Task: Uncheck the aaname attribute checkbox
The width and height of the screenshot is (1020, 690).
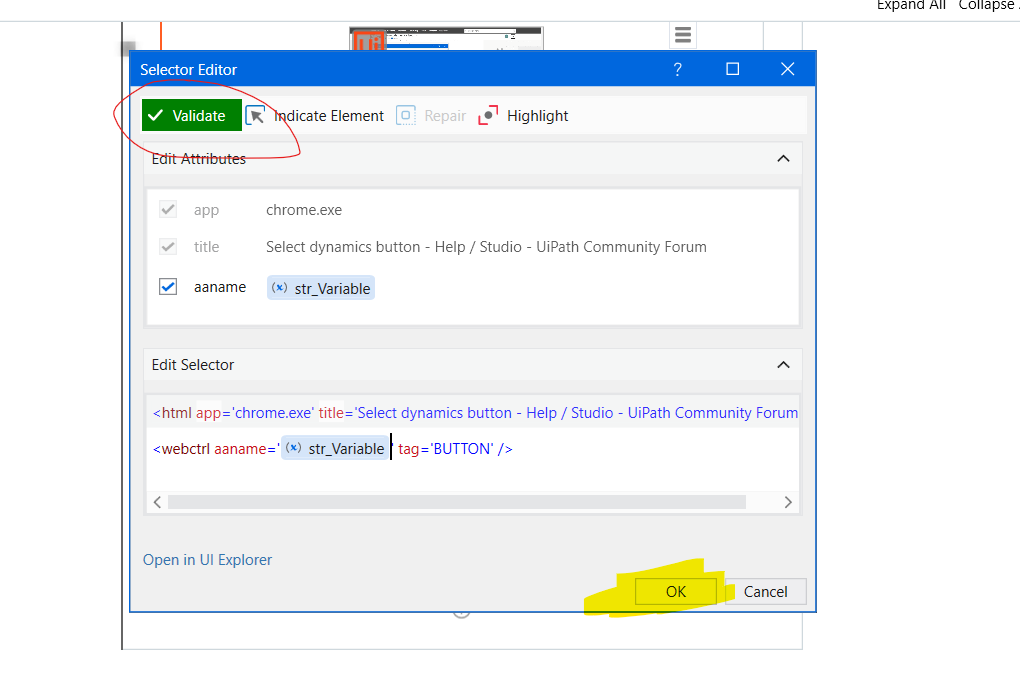Action: pos(168,287)
